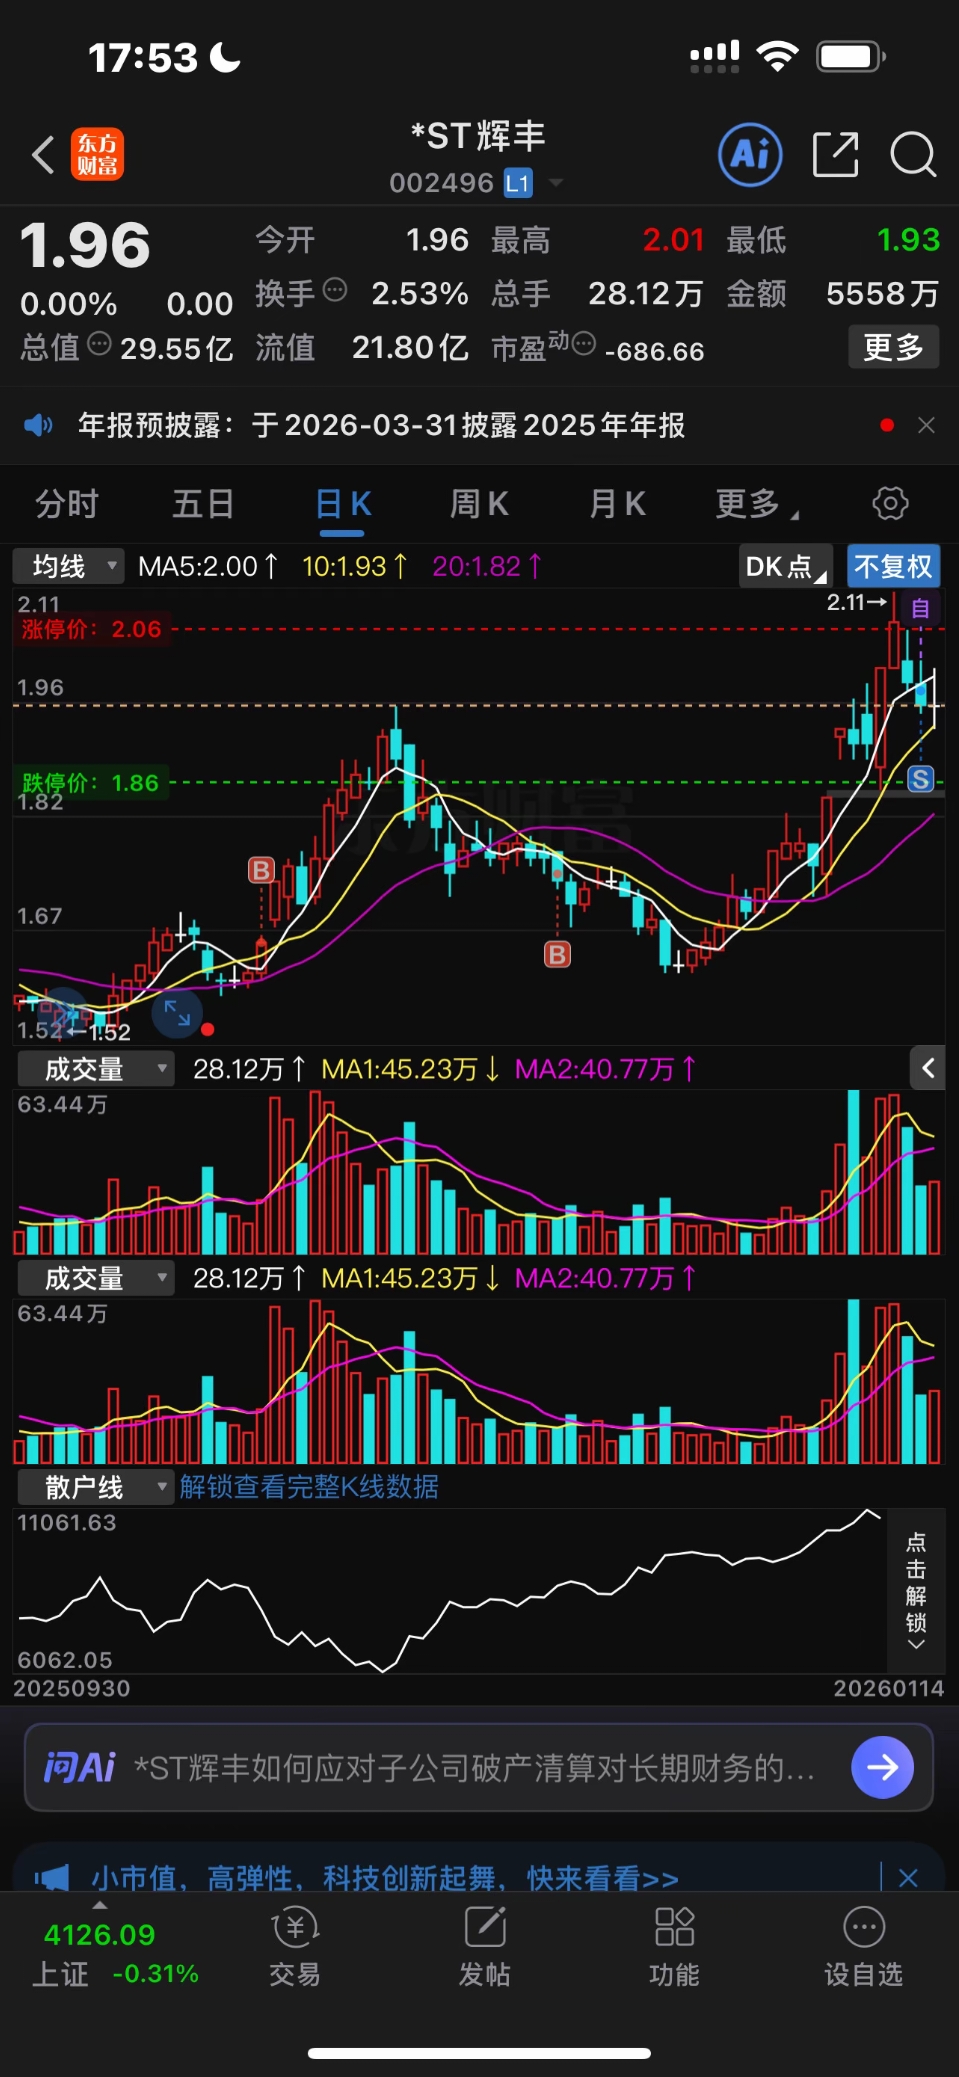The width and height of the screenshot is (959, 2077).
Task: Tap the info icon beside 总值
Action: (x=99, y=344)
